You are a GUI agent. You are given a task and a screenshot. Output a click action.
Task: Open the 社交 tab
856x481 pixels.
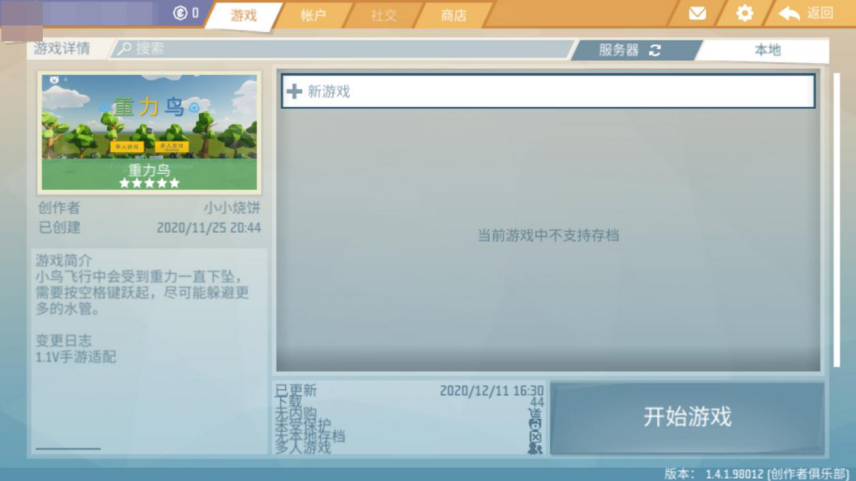384,15
